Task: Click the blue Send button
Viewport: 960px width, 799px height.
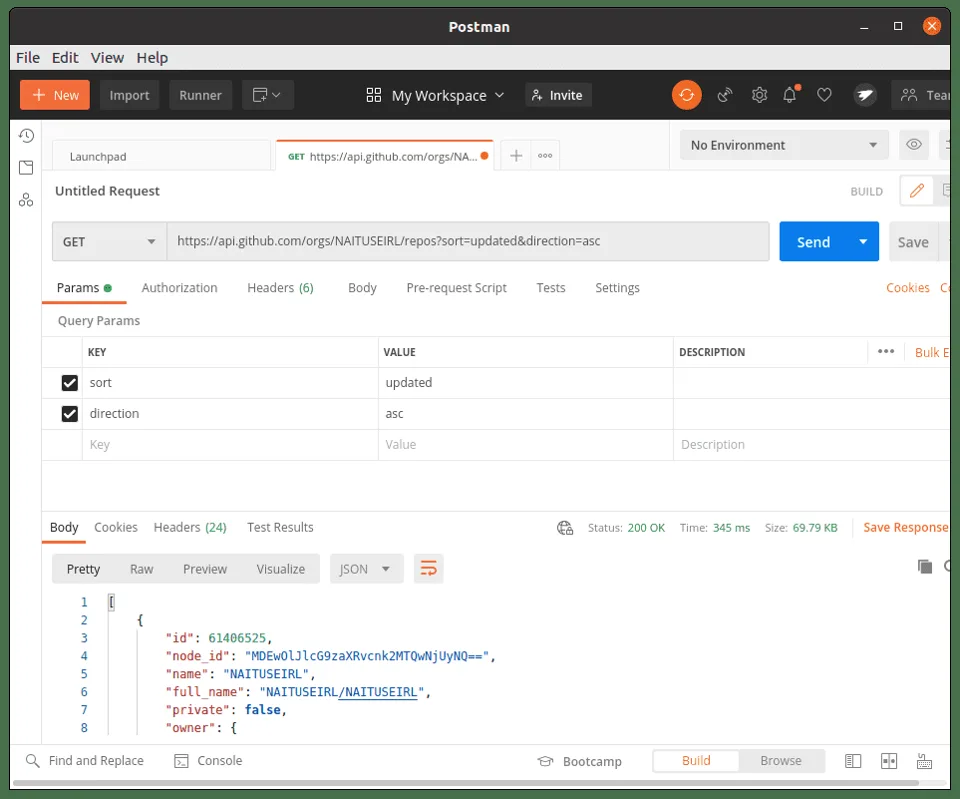Action: [814, 241]
